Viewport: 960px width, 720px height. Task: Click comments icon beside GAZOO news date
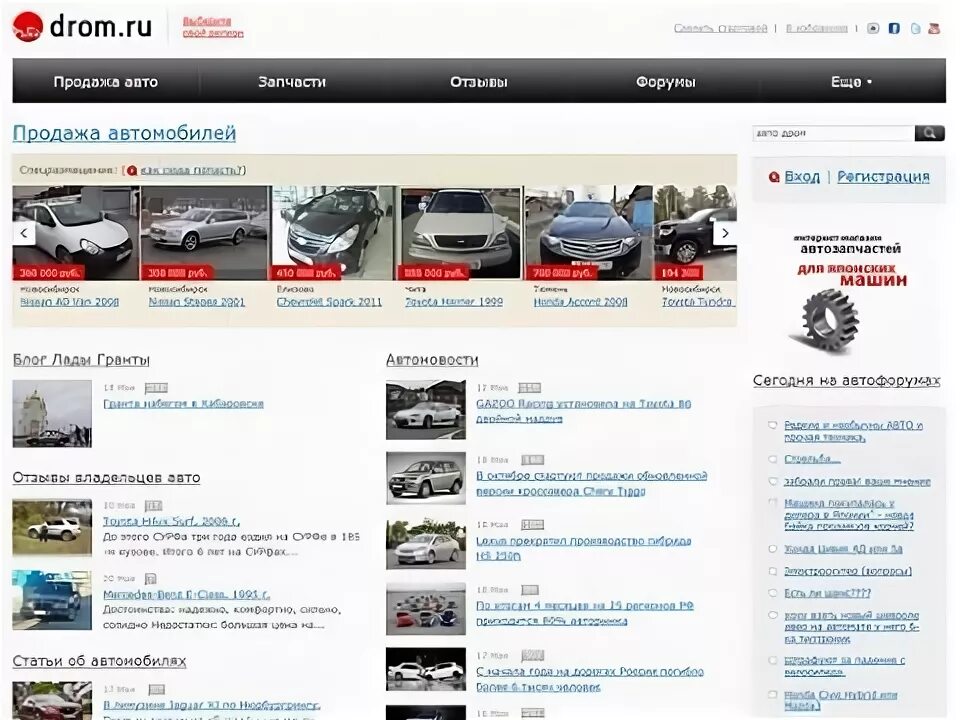tap(530, 388)
